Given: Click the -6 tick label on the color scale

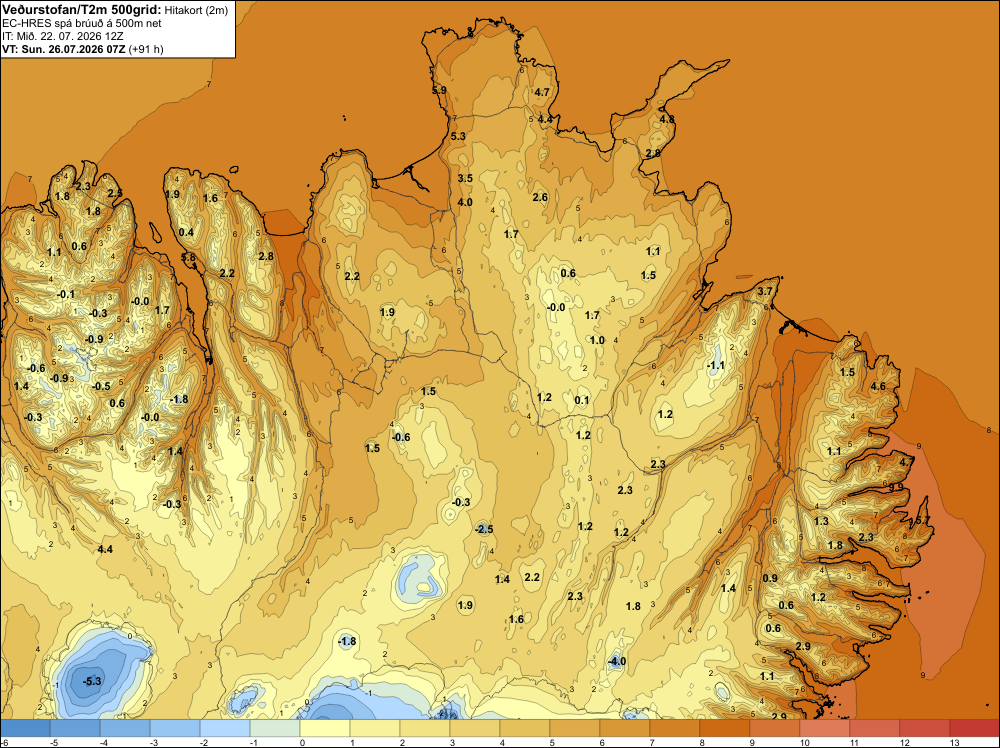Looking at the screenshot, I should coord(4,742).
